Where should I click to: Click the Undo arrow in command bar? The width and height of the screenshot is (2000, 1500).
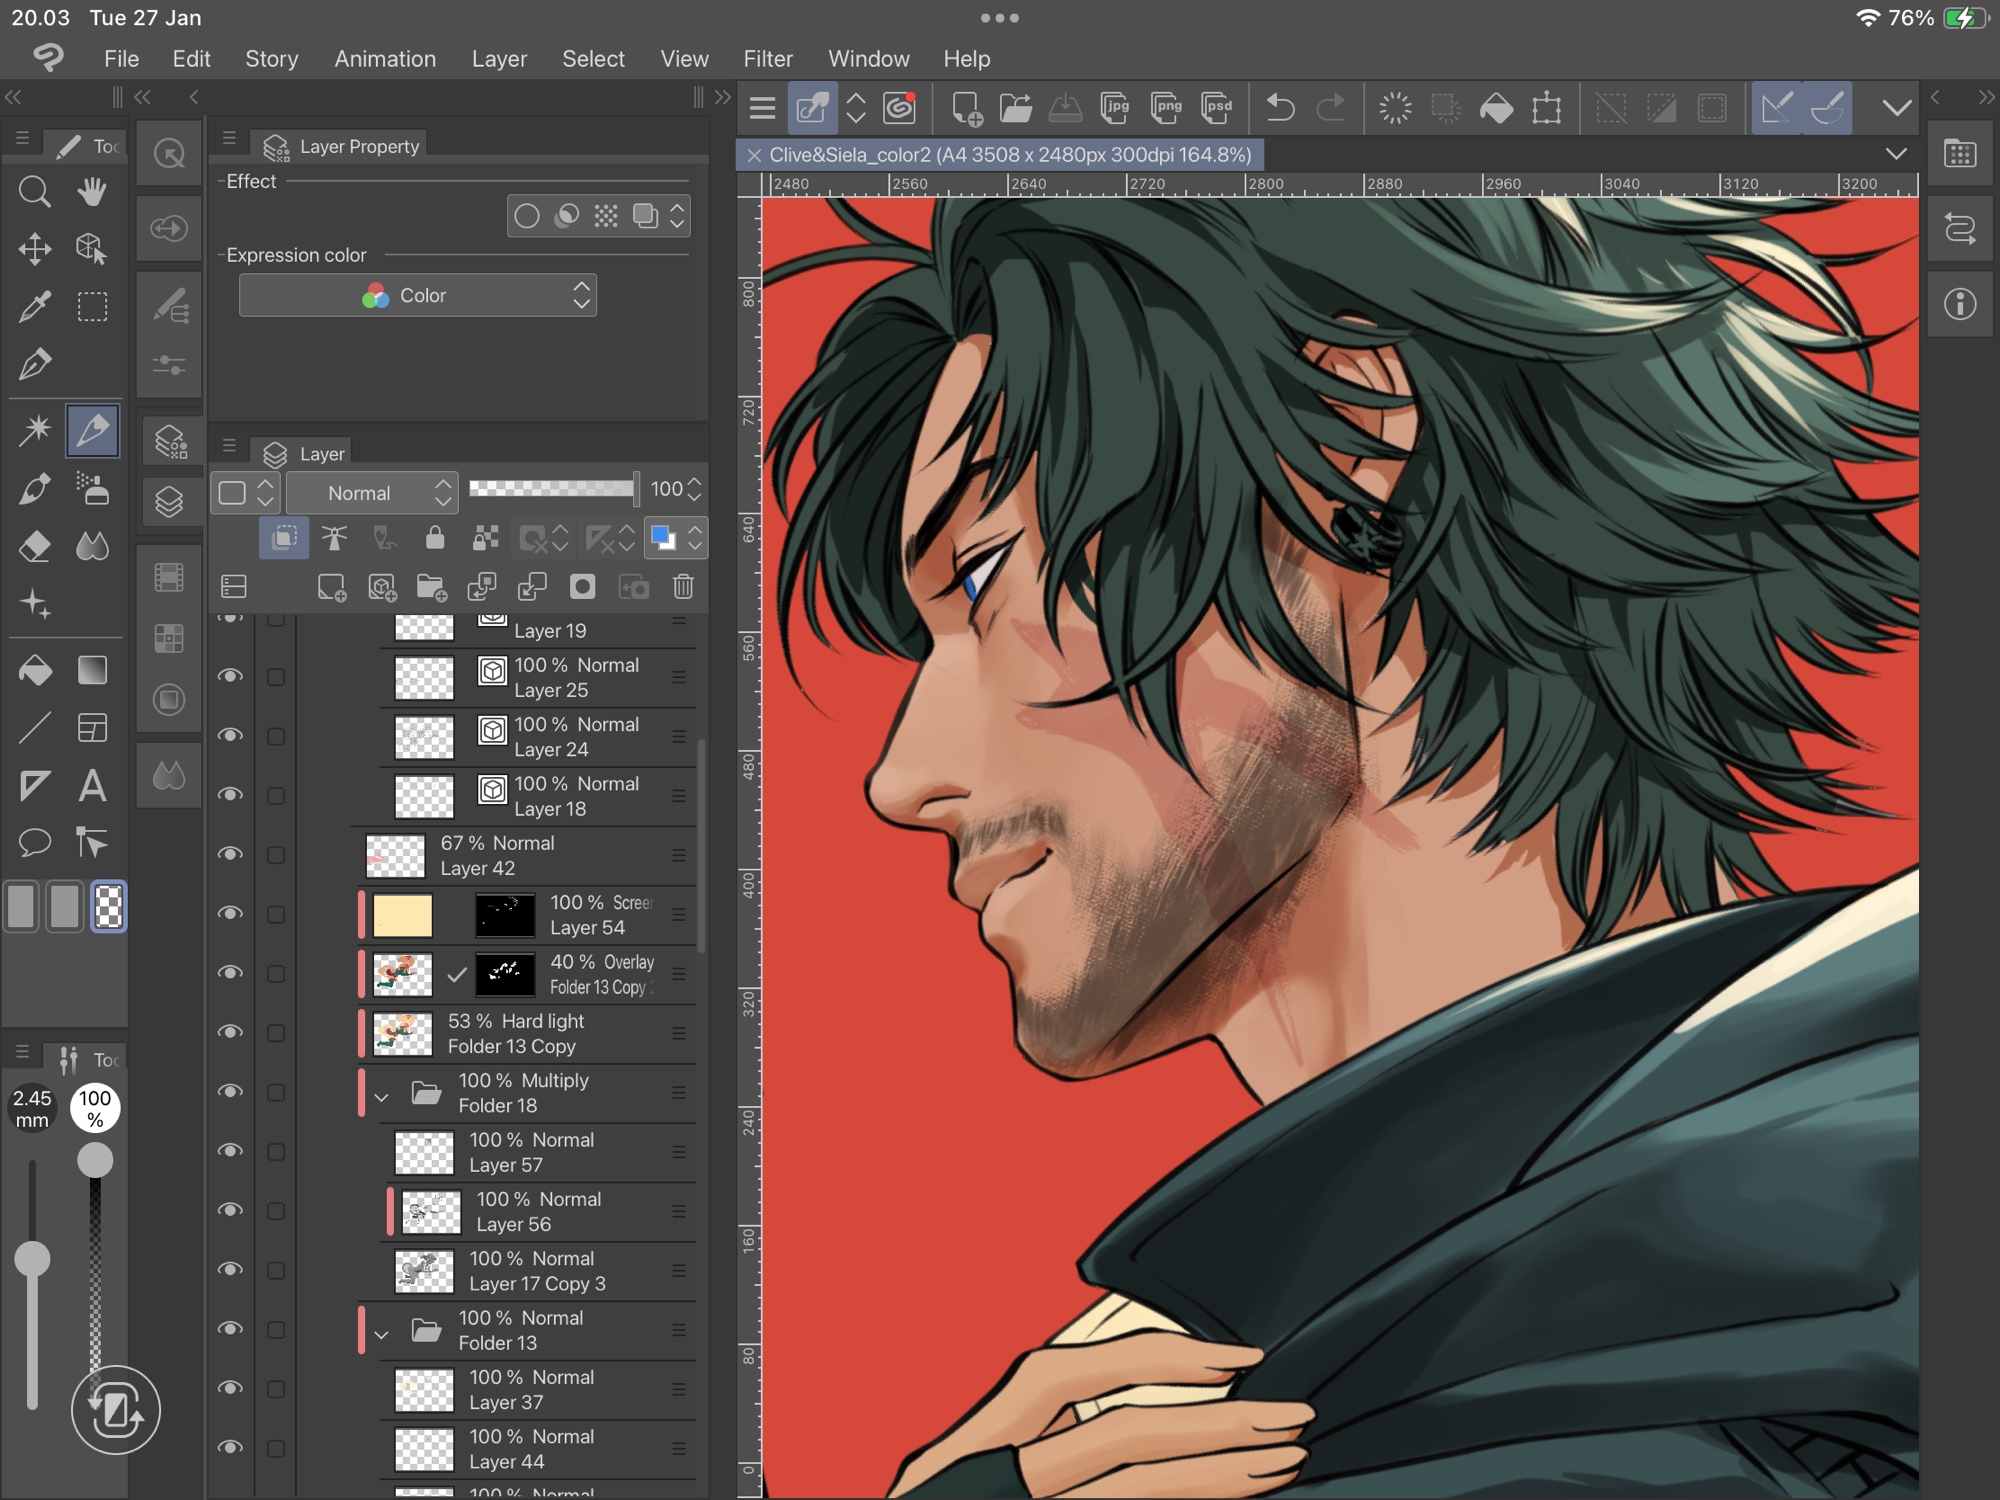pyautogui.click(x=1280, y=107)
